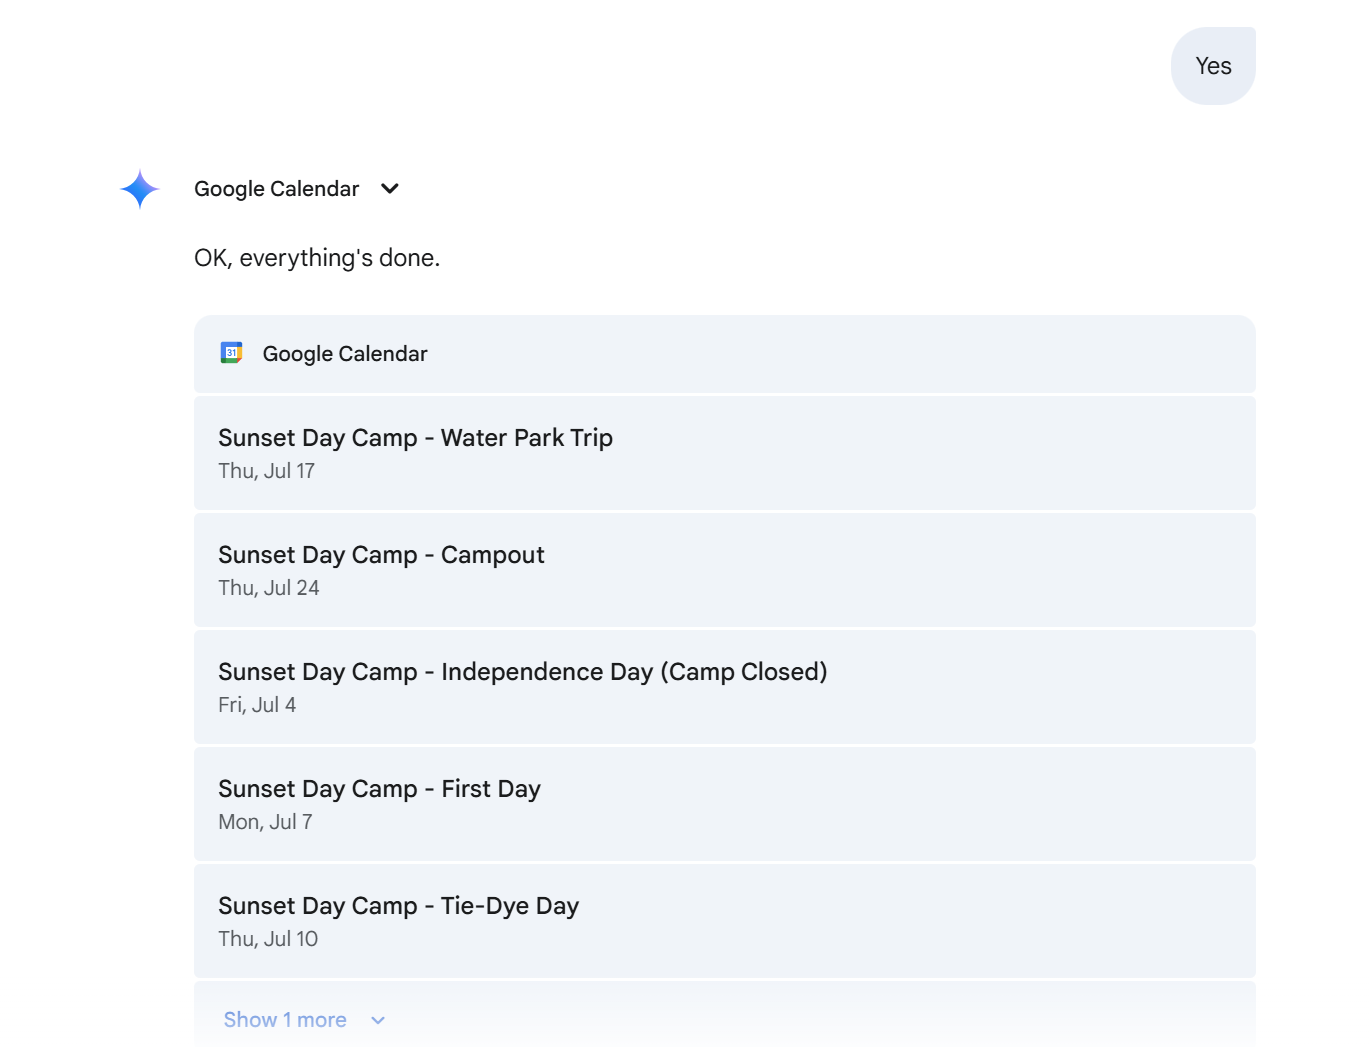Open Sunset Day Camp - First Day event
The width and height of the screenshot is (1369, 1047).
click(x=724, y=804)
